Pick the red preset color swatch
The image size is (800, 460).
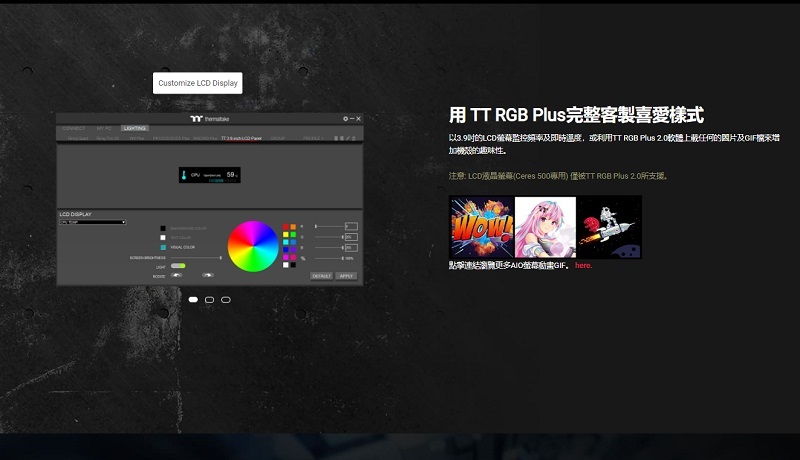coord(285,227)
